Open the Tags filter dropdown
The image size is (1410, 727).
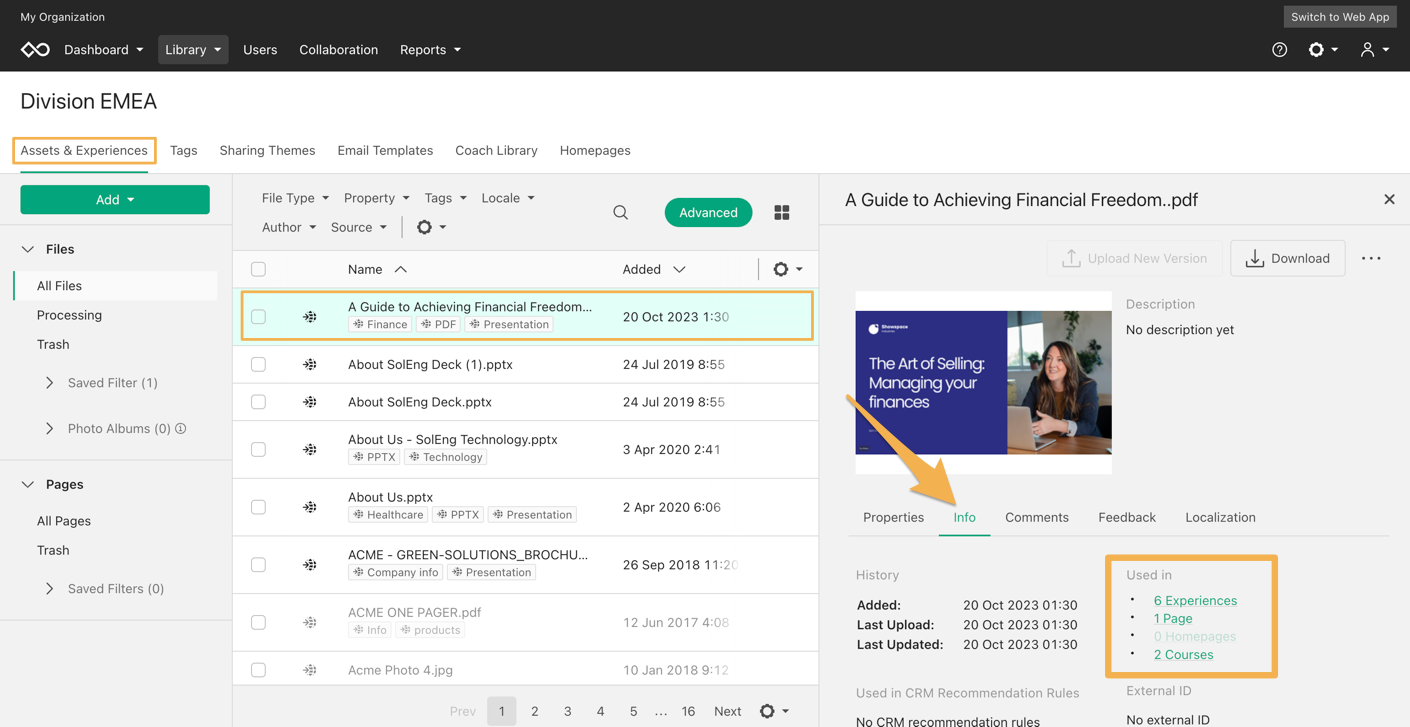tap(446, 198)
